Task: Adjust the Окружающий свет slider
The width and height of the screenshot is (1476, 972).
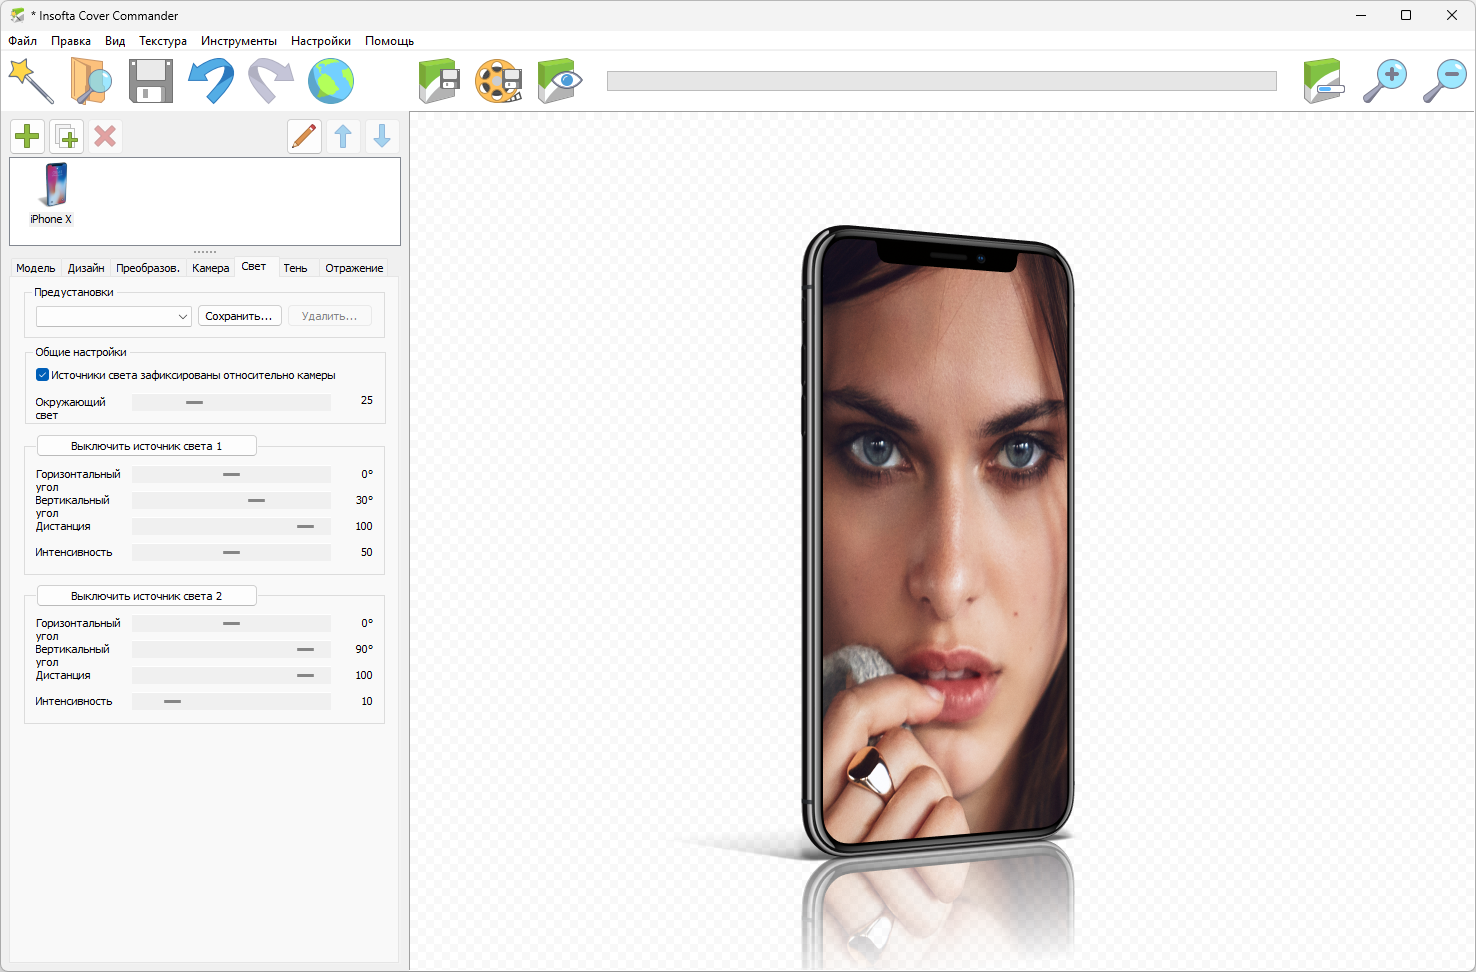Action: 231,402
